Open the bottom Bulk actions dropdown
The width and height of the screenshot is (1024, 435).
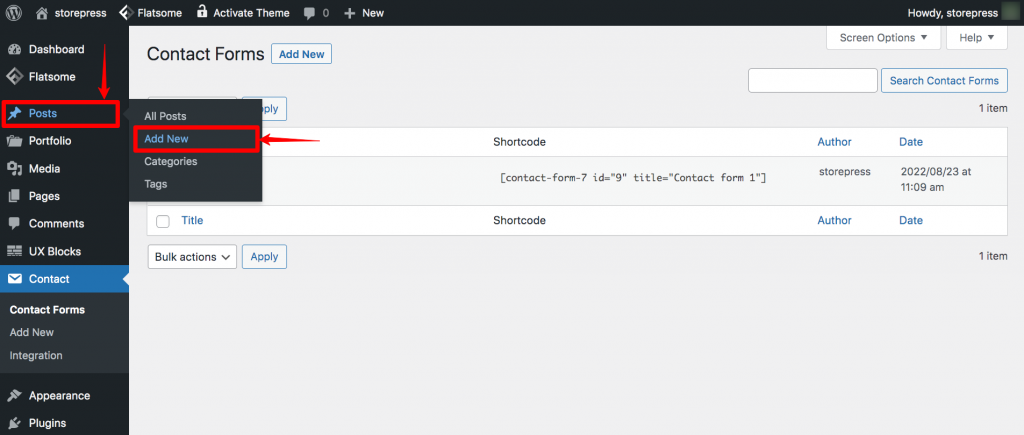[192, 257]
